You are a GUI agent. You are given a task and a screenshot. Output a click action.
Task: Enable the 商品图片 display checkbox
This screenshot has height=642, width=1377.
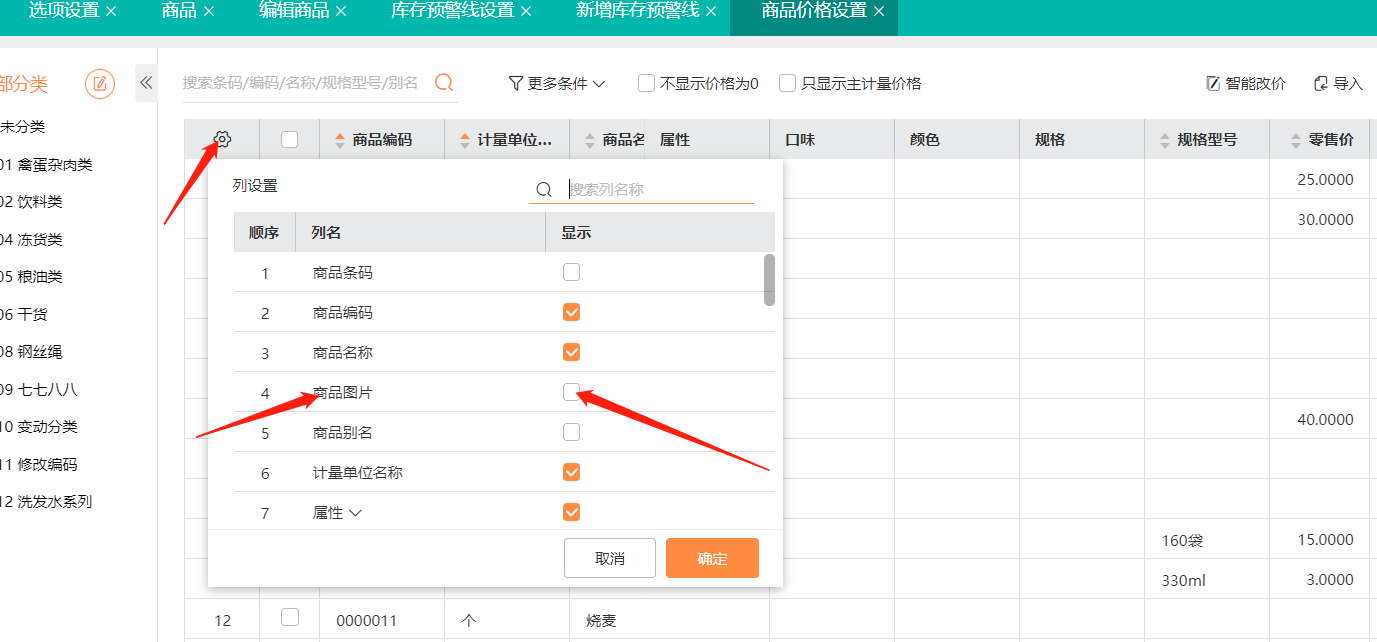coord(571,392)
